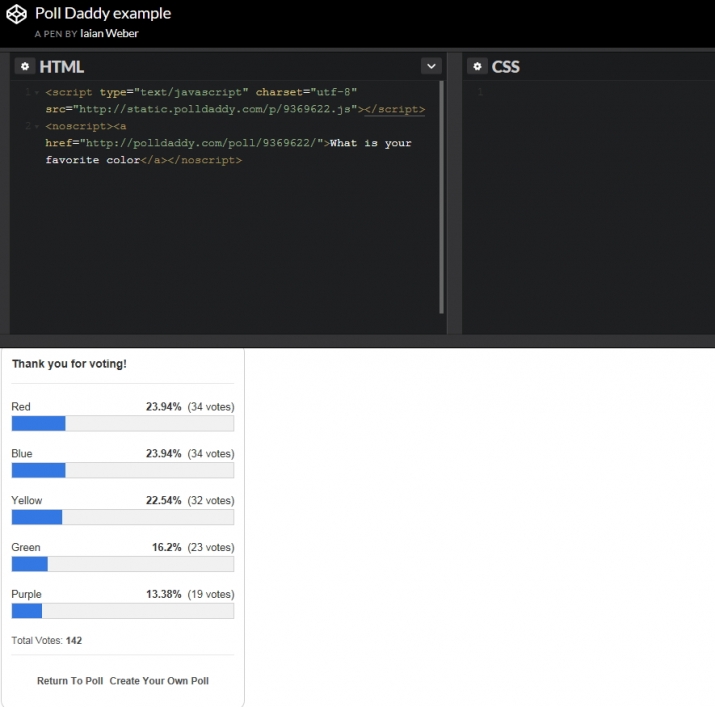Click the HTML editor vertical scrollbar
Viewport: 715px width, 707px height.
click(441, 197)
